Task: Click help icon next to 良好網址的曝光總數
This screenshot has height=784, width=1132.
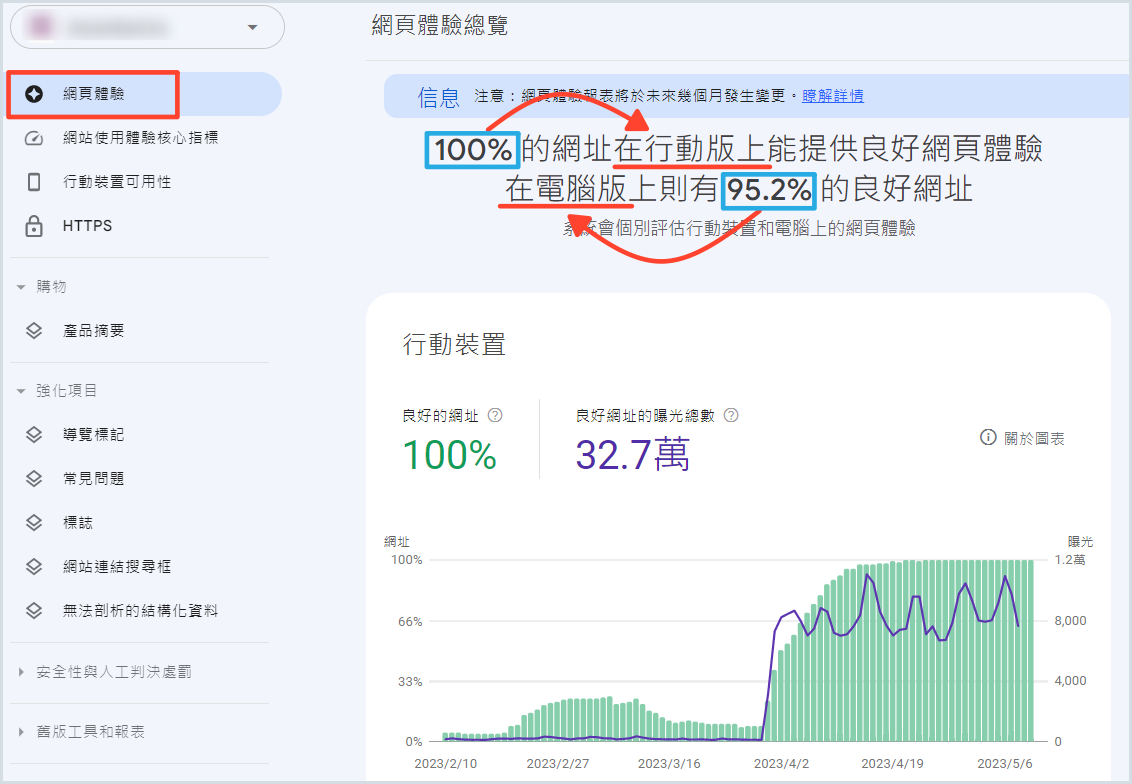Action: click(731, 416)
